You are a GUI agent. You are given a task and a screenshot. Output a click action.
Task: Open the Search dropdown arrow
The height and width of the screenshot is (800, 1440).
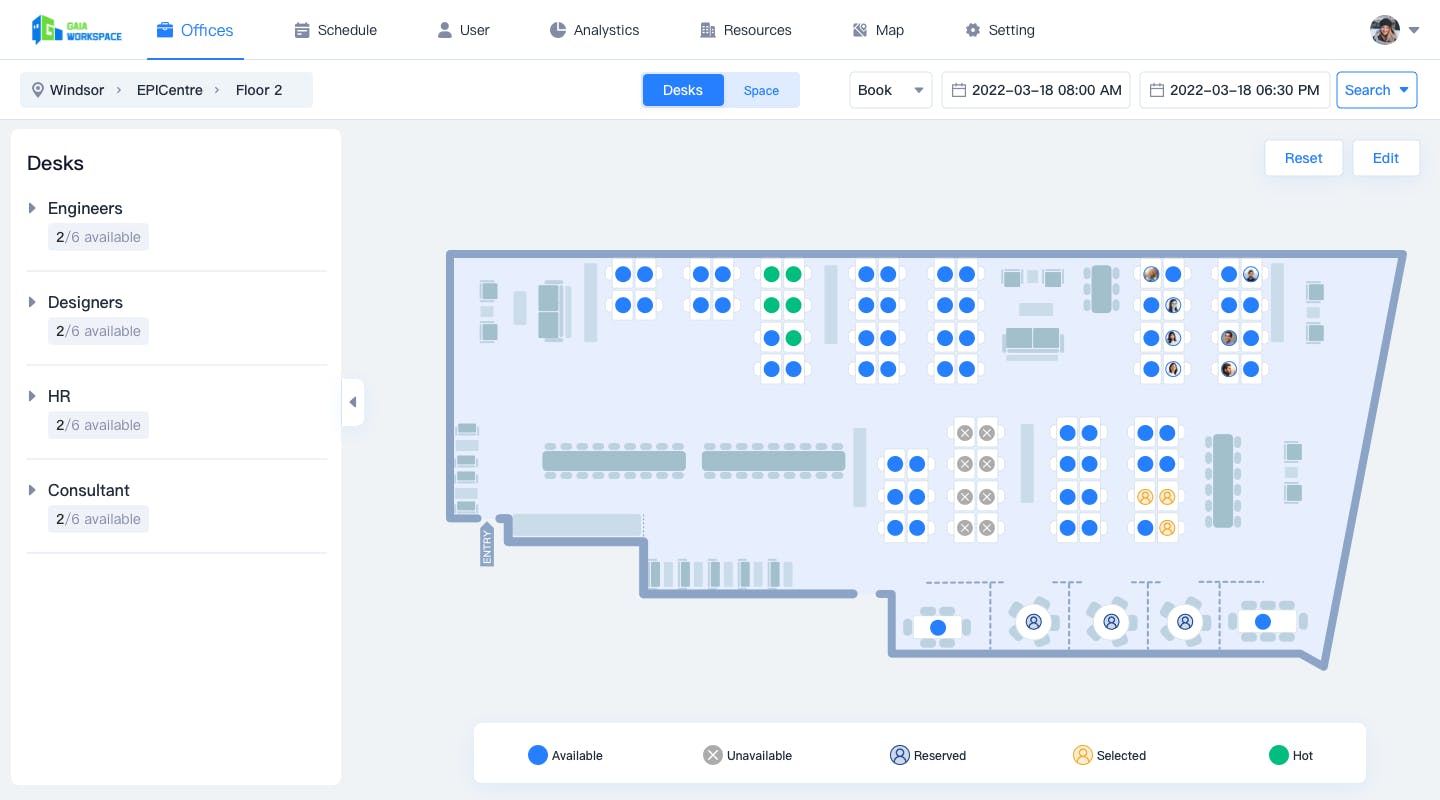[1404, 90]
